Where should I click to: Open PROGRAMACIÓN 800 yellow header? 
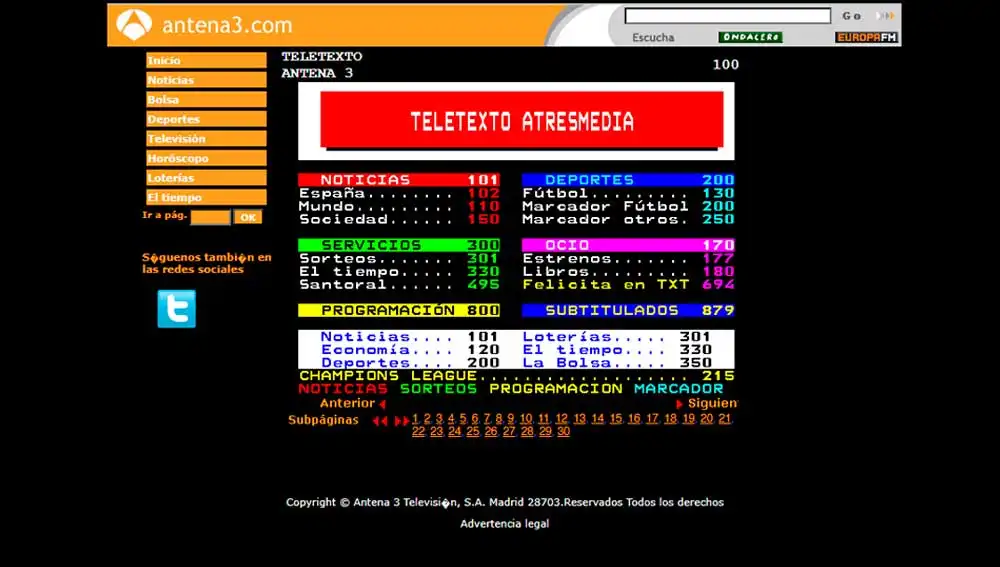point(399,311)
